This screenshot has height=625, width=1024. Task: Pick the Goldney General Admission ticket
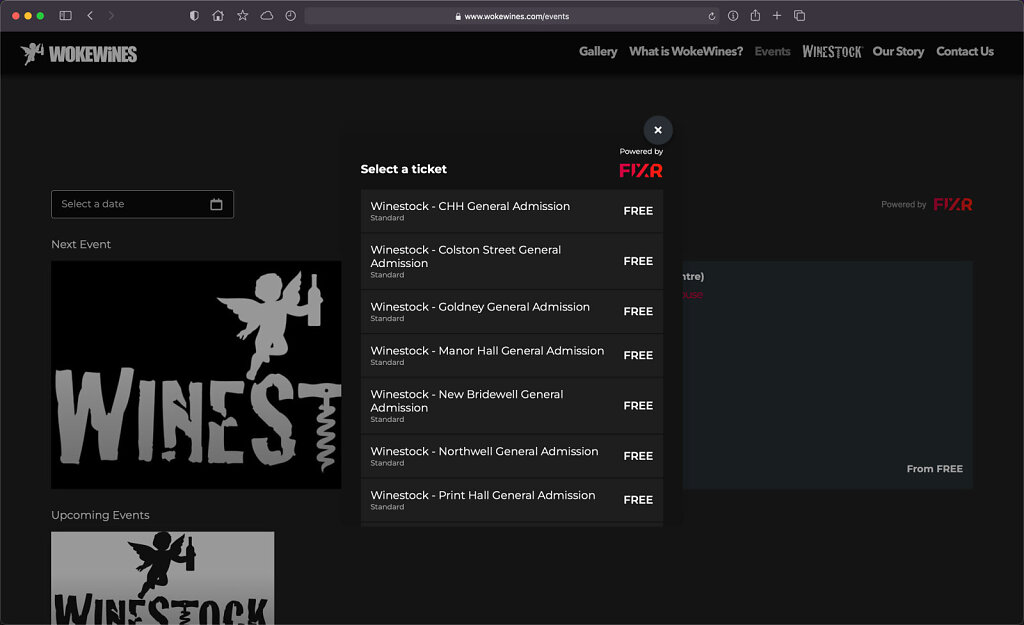[512, 312]
